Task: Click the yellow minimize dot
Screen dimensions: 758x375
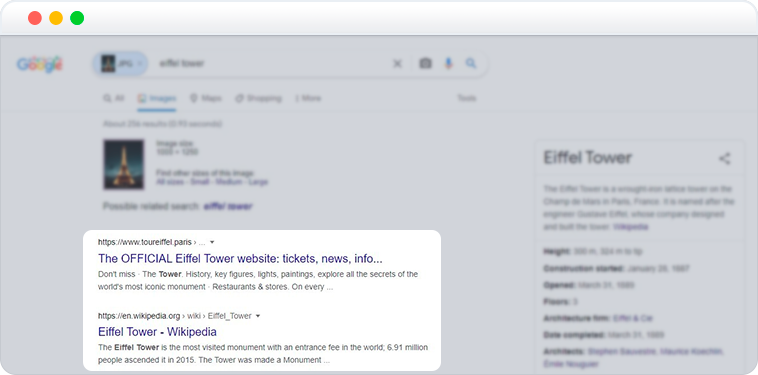Action: click(x=56, y=18)
